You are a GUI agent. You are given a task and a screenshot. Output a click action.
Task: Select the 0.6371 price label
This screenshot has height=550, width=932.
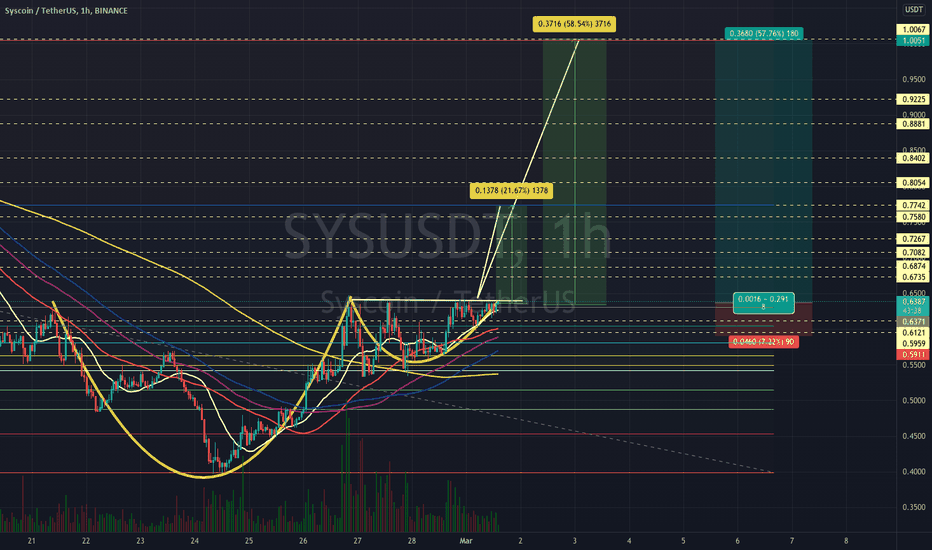(914, 322)
